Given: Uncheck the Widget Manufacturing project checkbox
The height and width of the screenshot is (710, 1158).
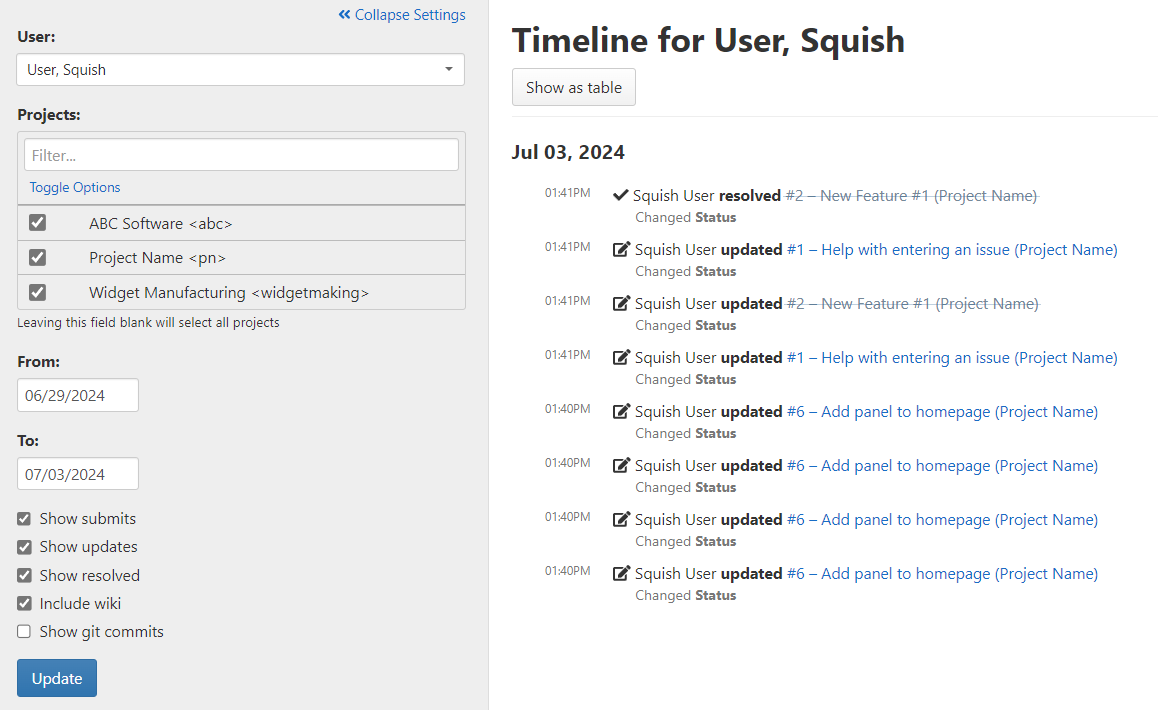Looking at the screenshot, I should coord(38,292).
